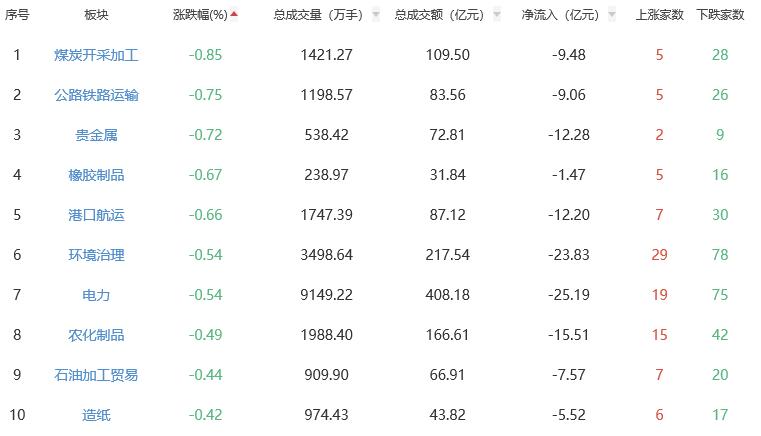Select the 港口航运 sector link

click(x=96, y=215)
